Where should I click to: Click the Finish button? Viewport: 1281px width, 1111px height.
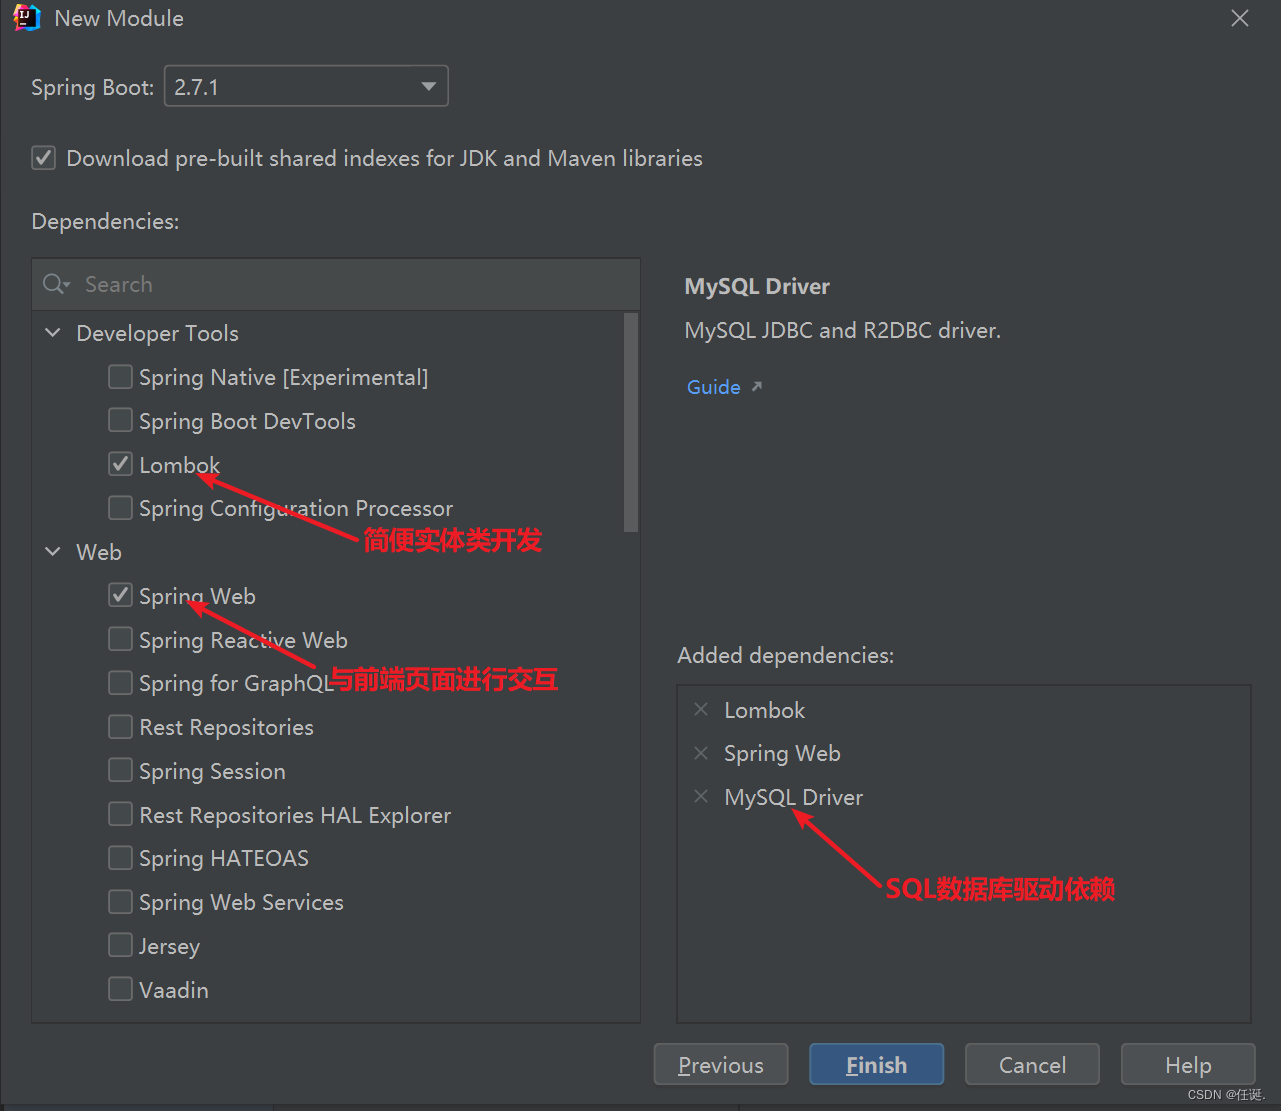(x=876, y=1064)
